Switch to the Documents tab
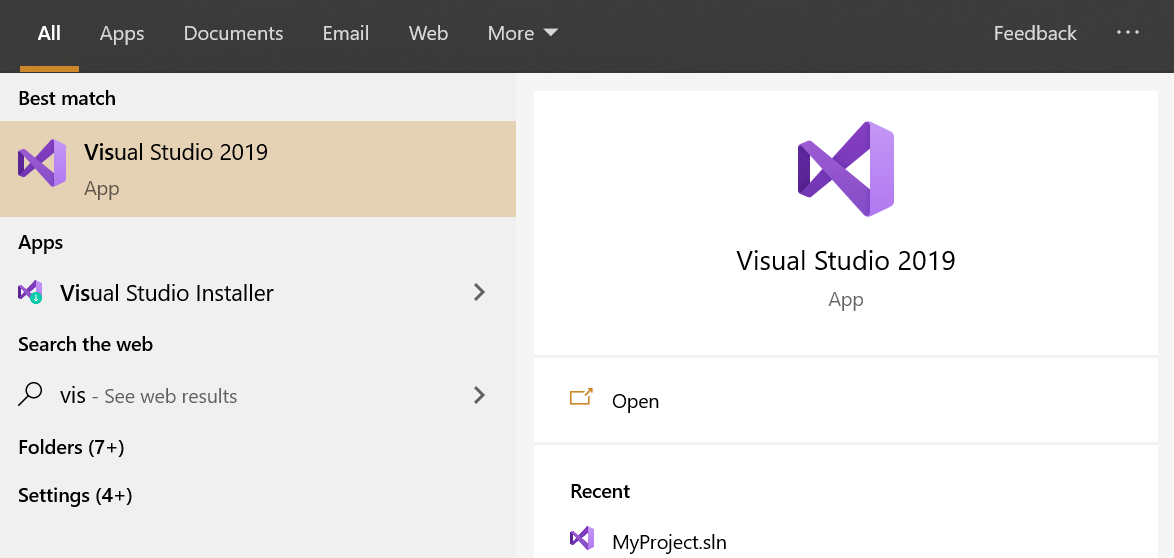 (233, 34)
